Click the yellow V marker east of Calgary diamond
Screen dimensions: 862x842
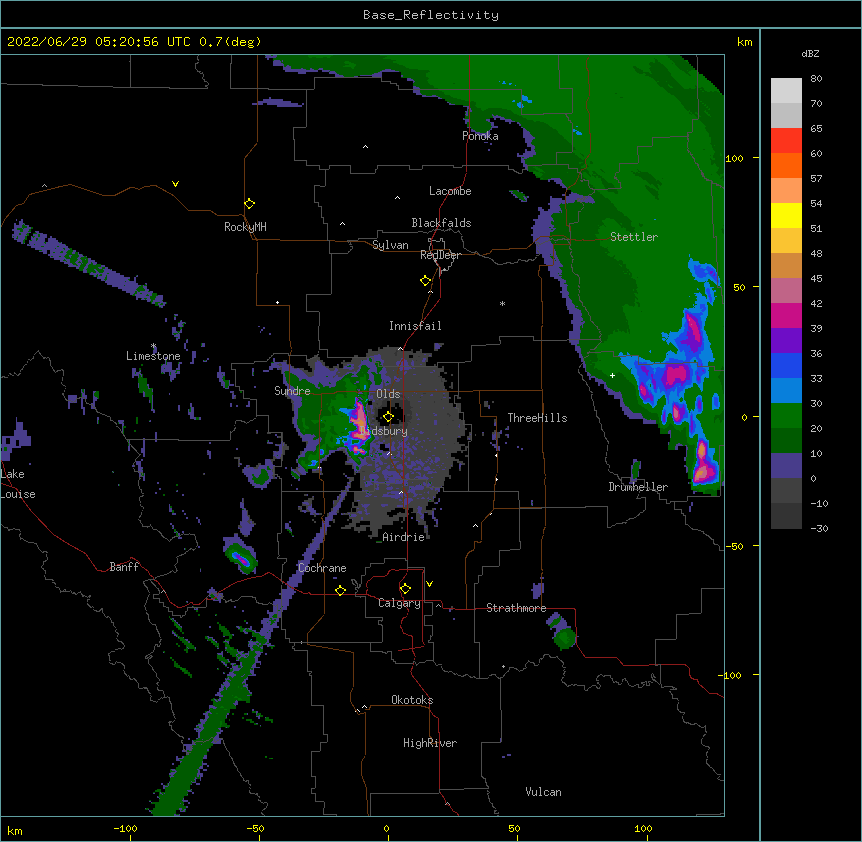(x=429, y=584)
